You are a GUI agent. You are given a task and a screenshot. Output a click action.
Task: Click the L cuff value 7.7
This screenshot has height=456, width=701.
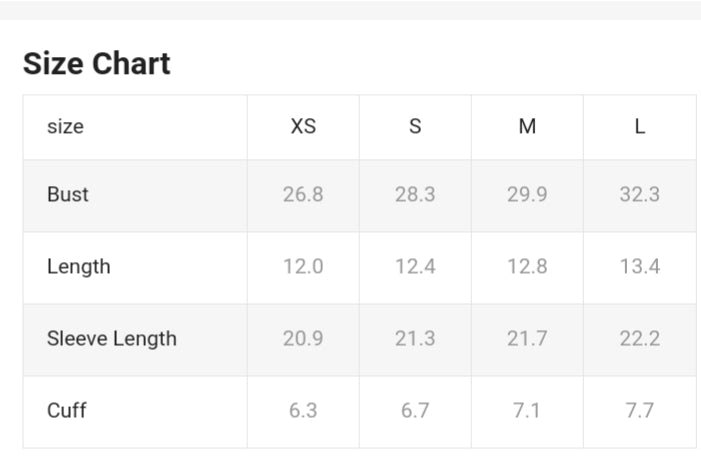coord(639,411)
